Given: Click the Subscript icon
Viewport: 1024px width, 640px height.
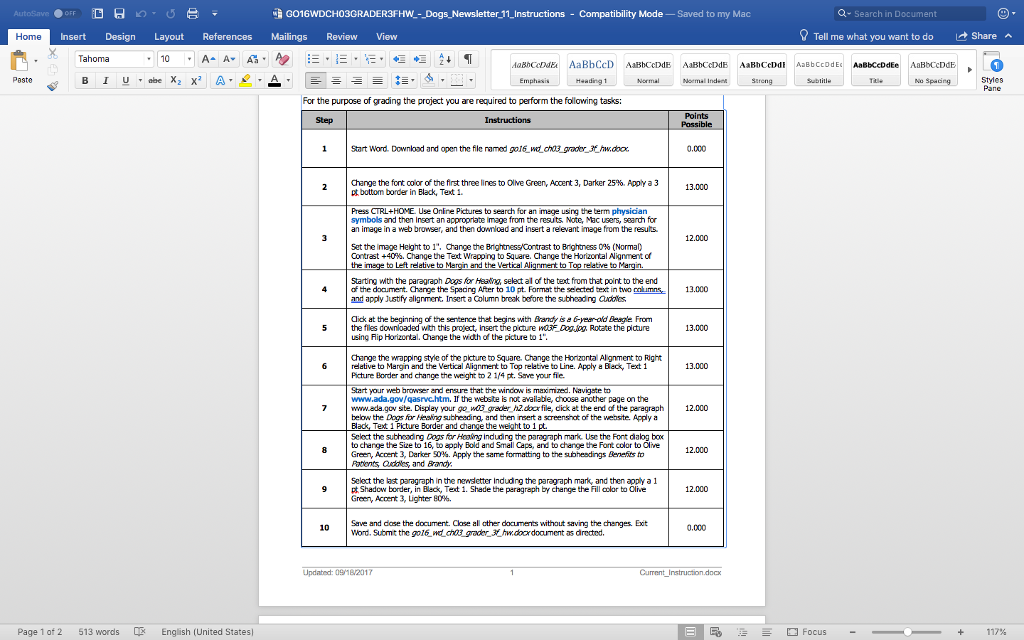Looking at the screenshot, I should (176, 79).
